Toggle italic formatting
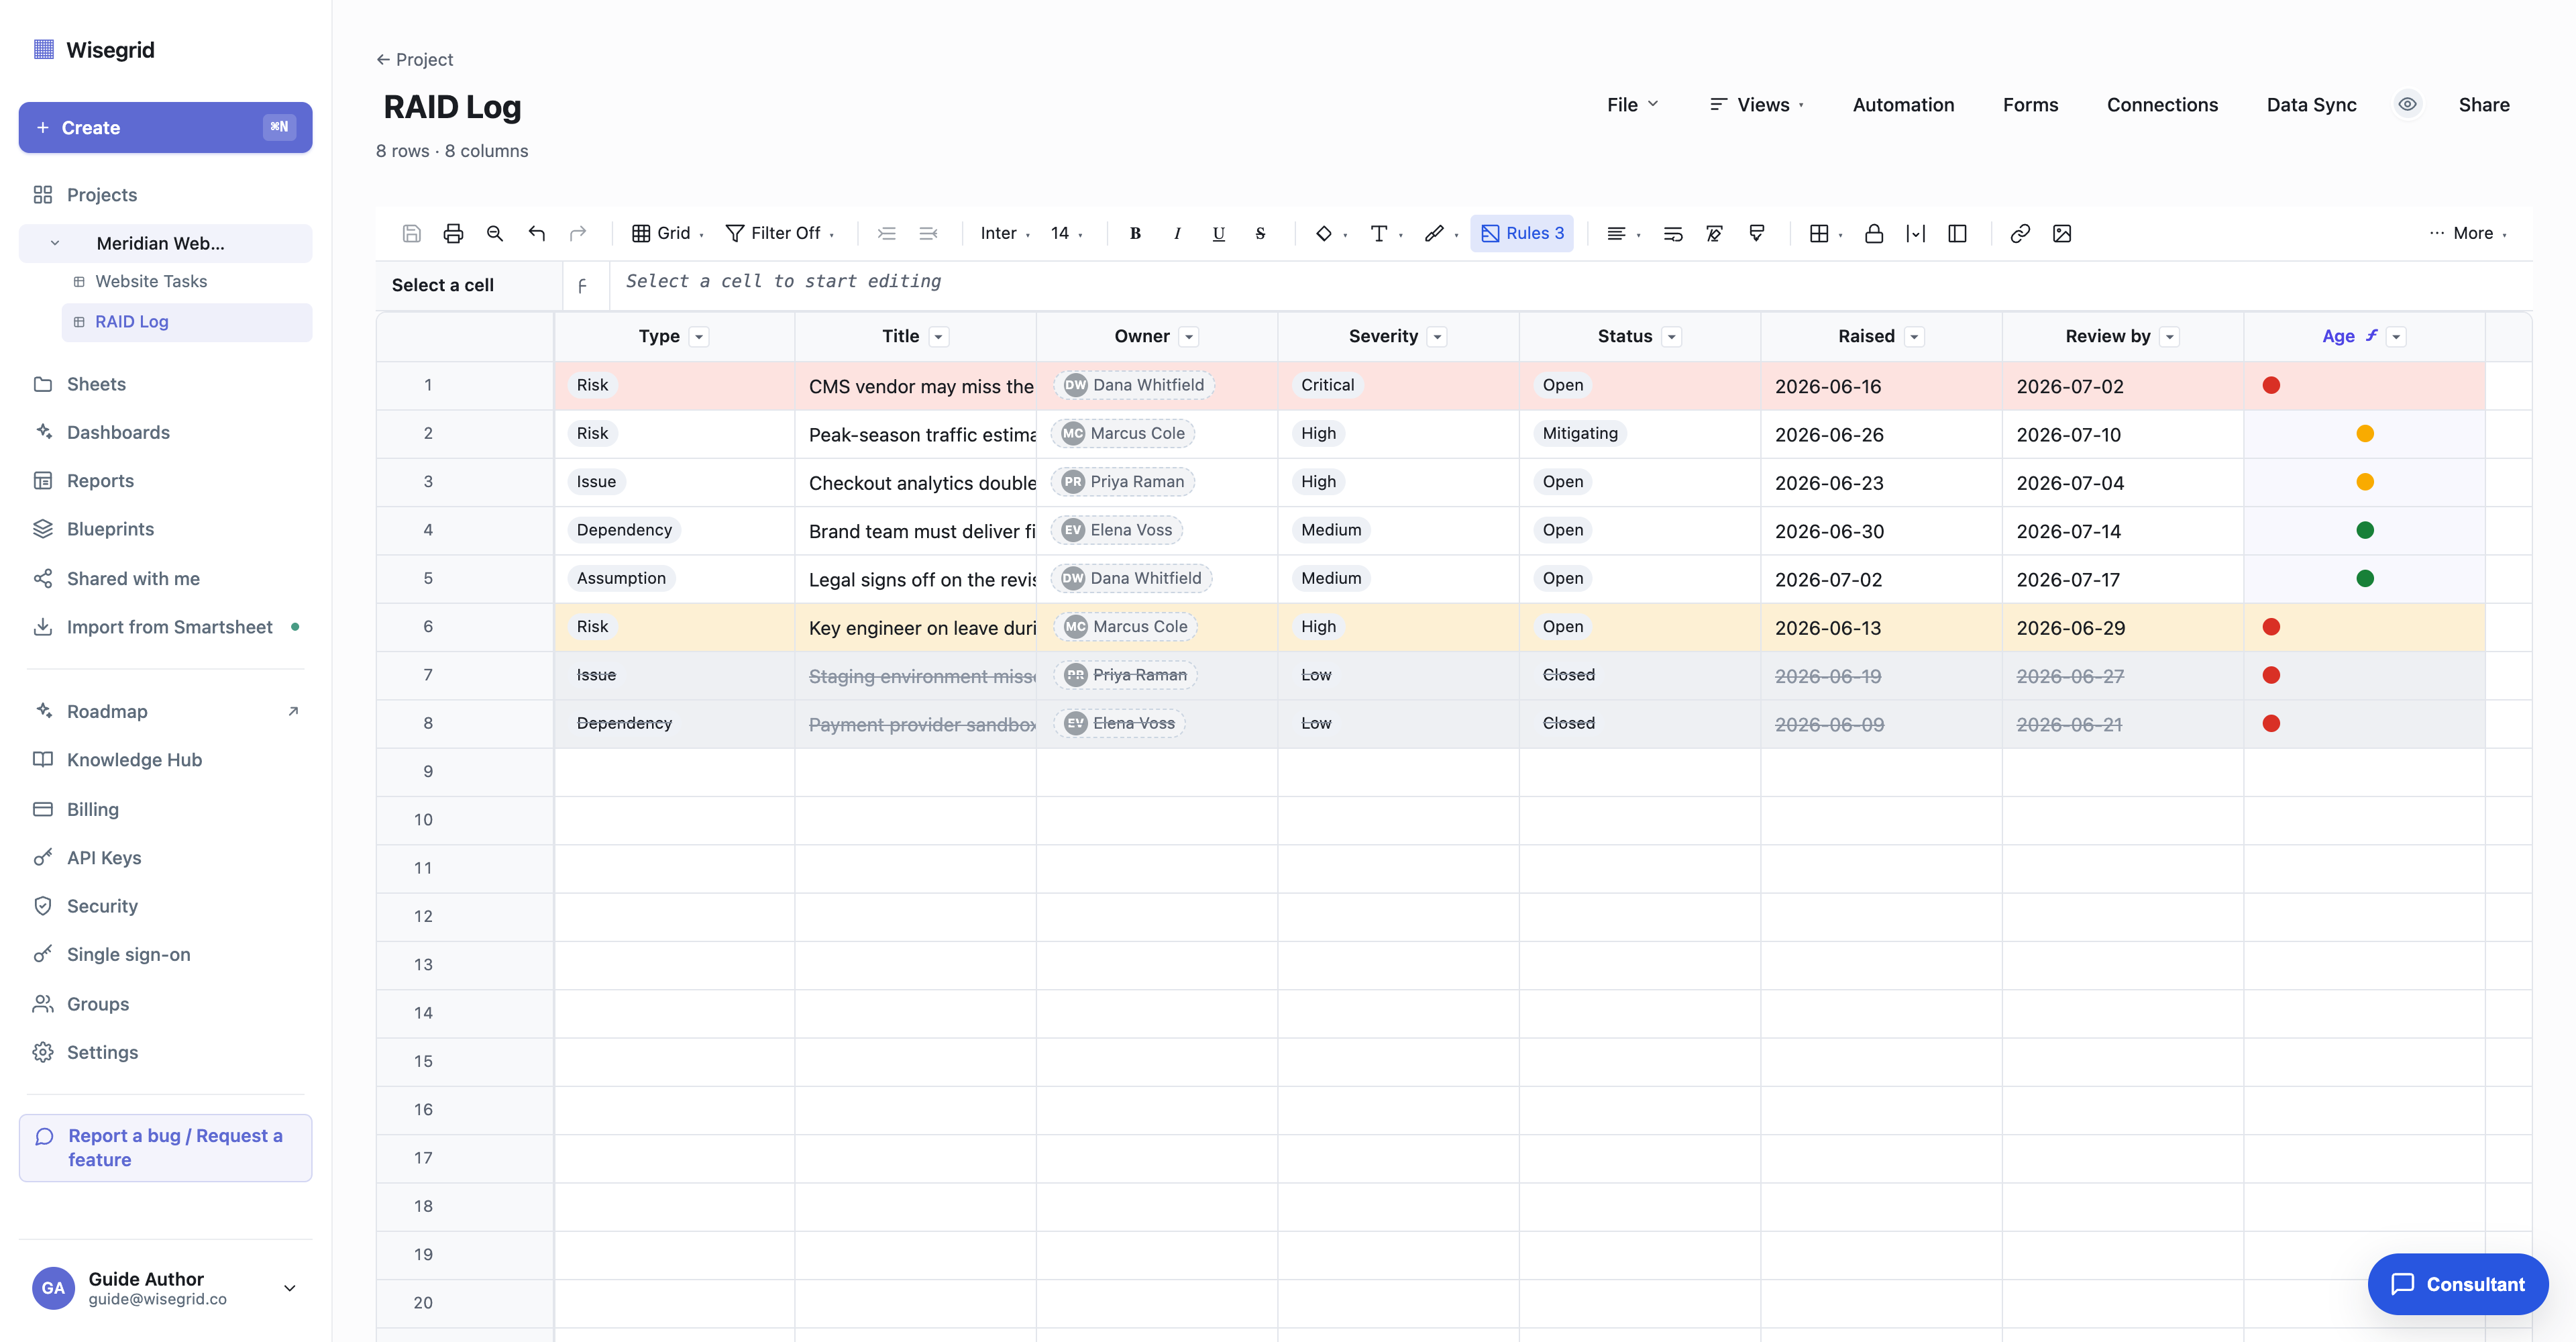 1177,233
